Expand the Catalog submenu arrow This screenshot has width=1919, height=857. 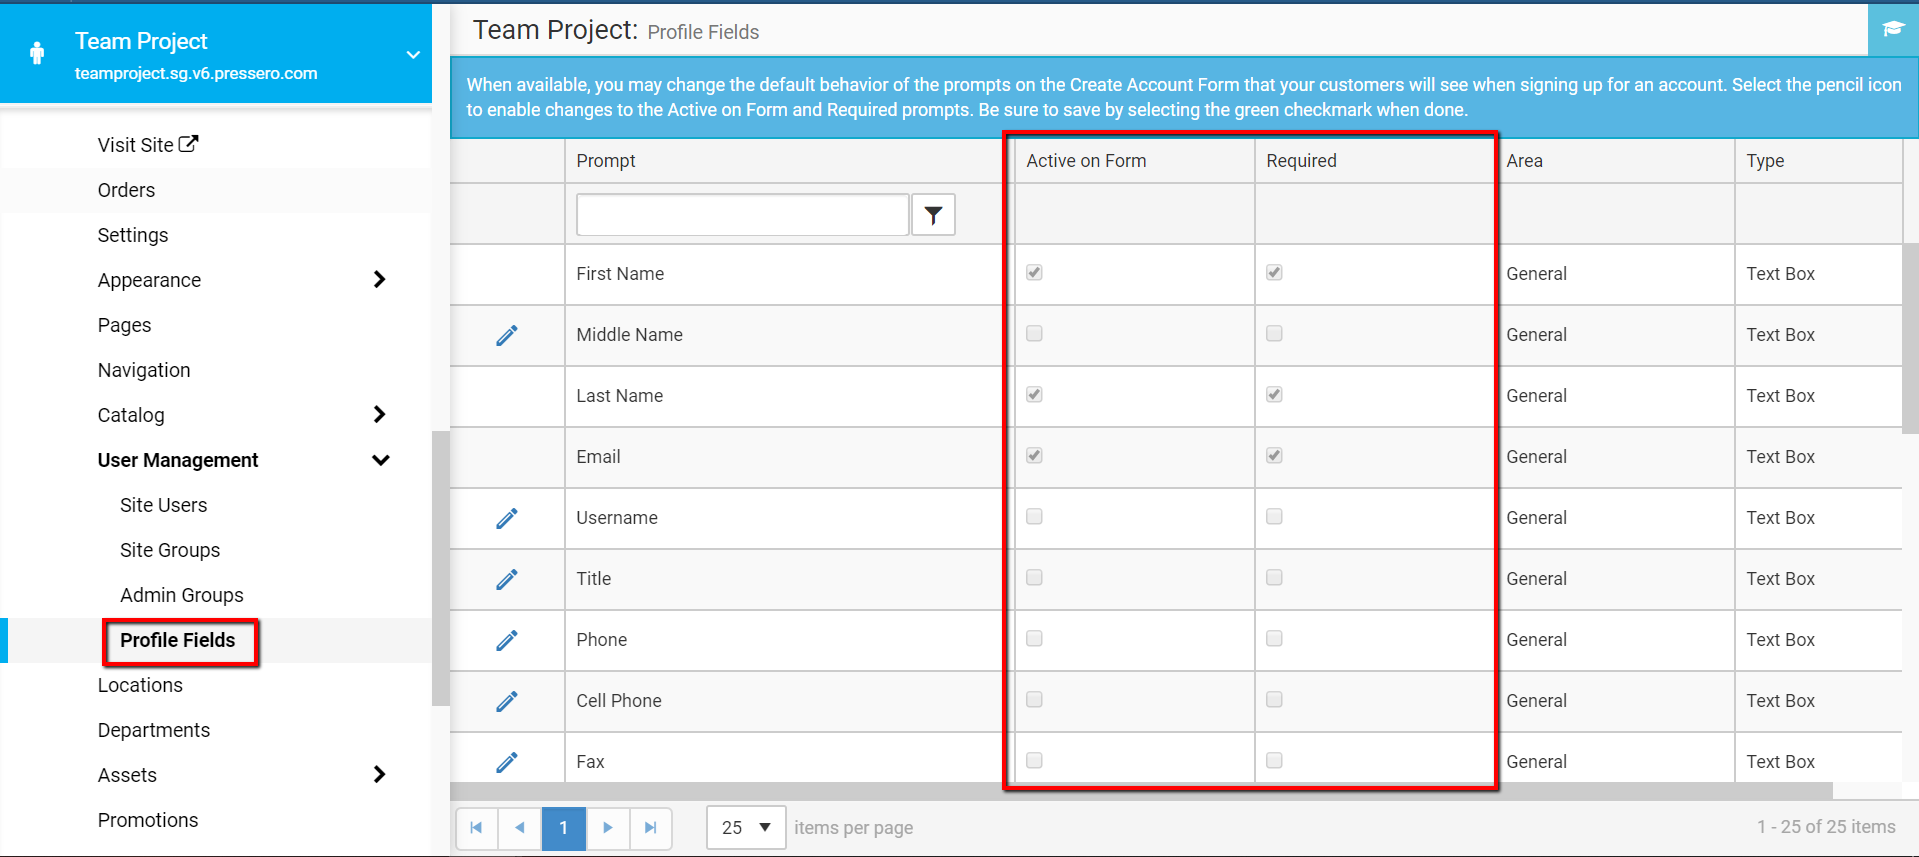pos(379,415)
